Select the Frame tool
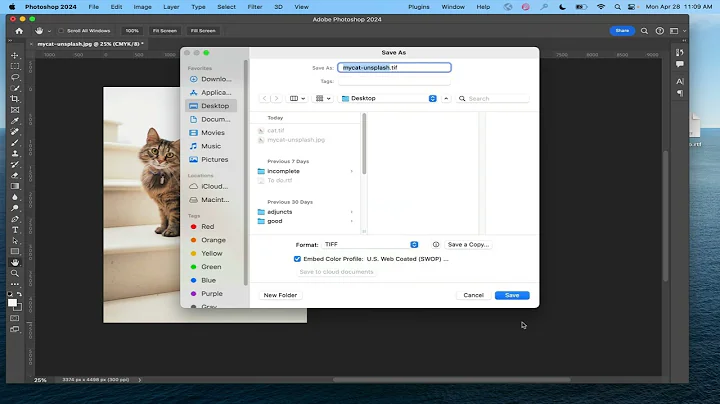720x404 pixels. pyautogui.click(x=15, y=110)
